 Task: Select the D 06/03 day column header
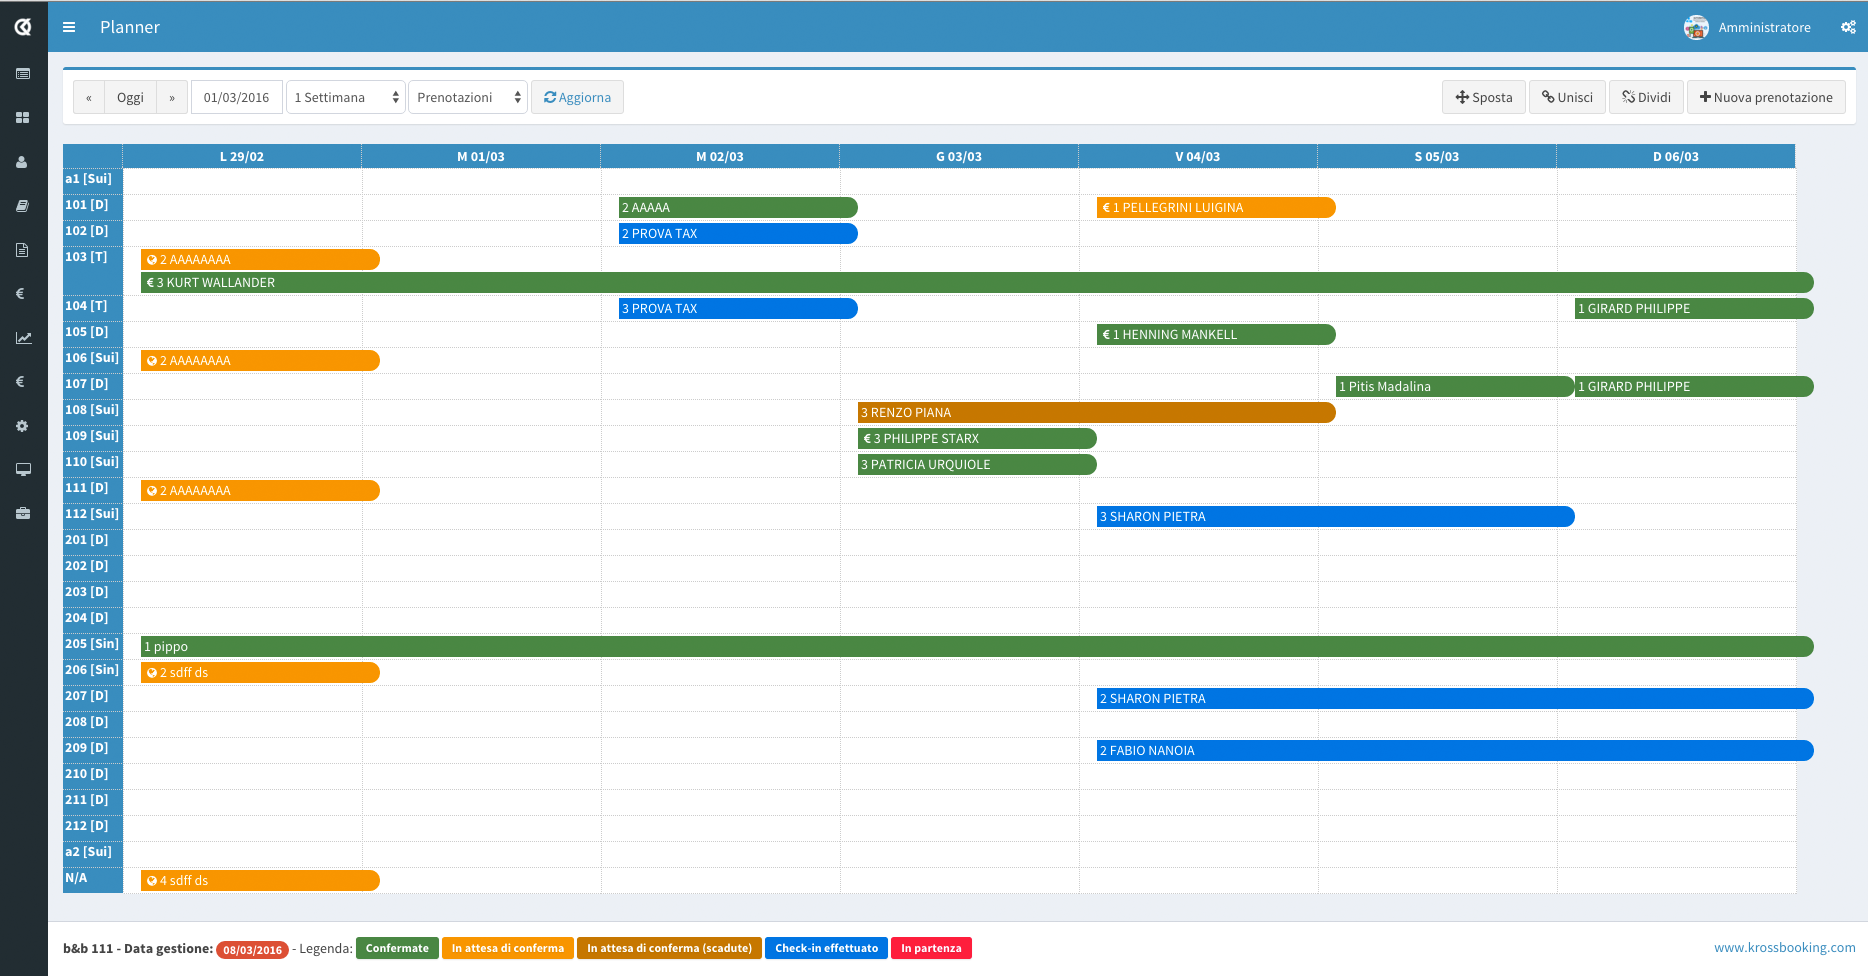pos(1676,156)
